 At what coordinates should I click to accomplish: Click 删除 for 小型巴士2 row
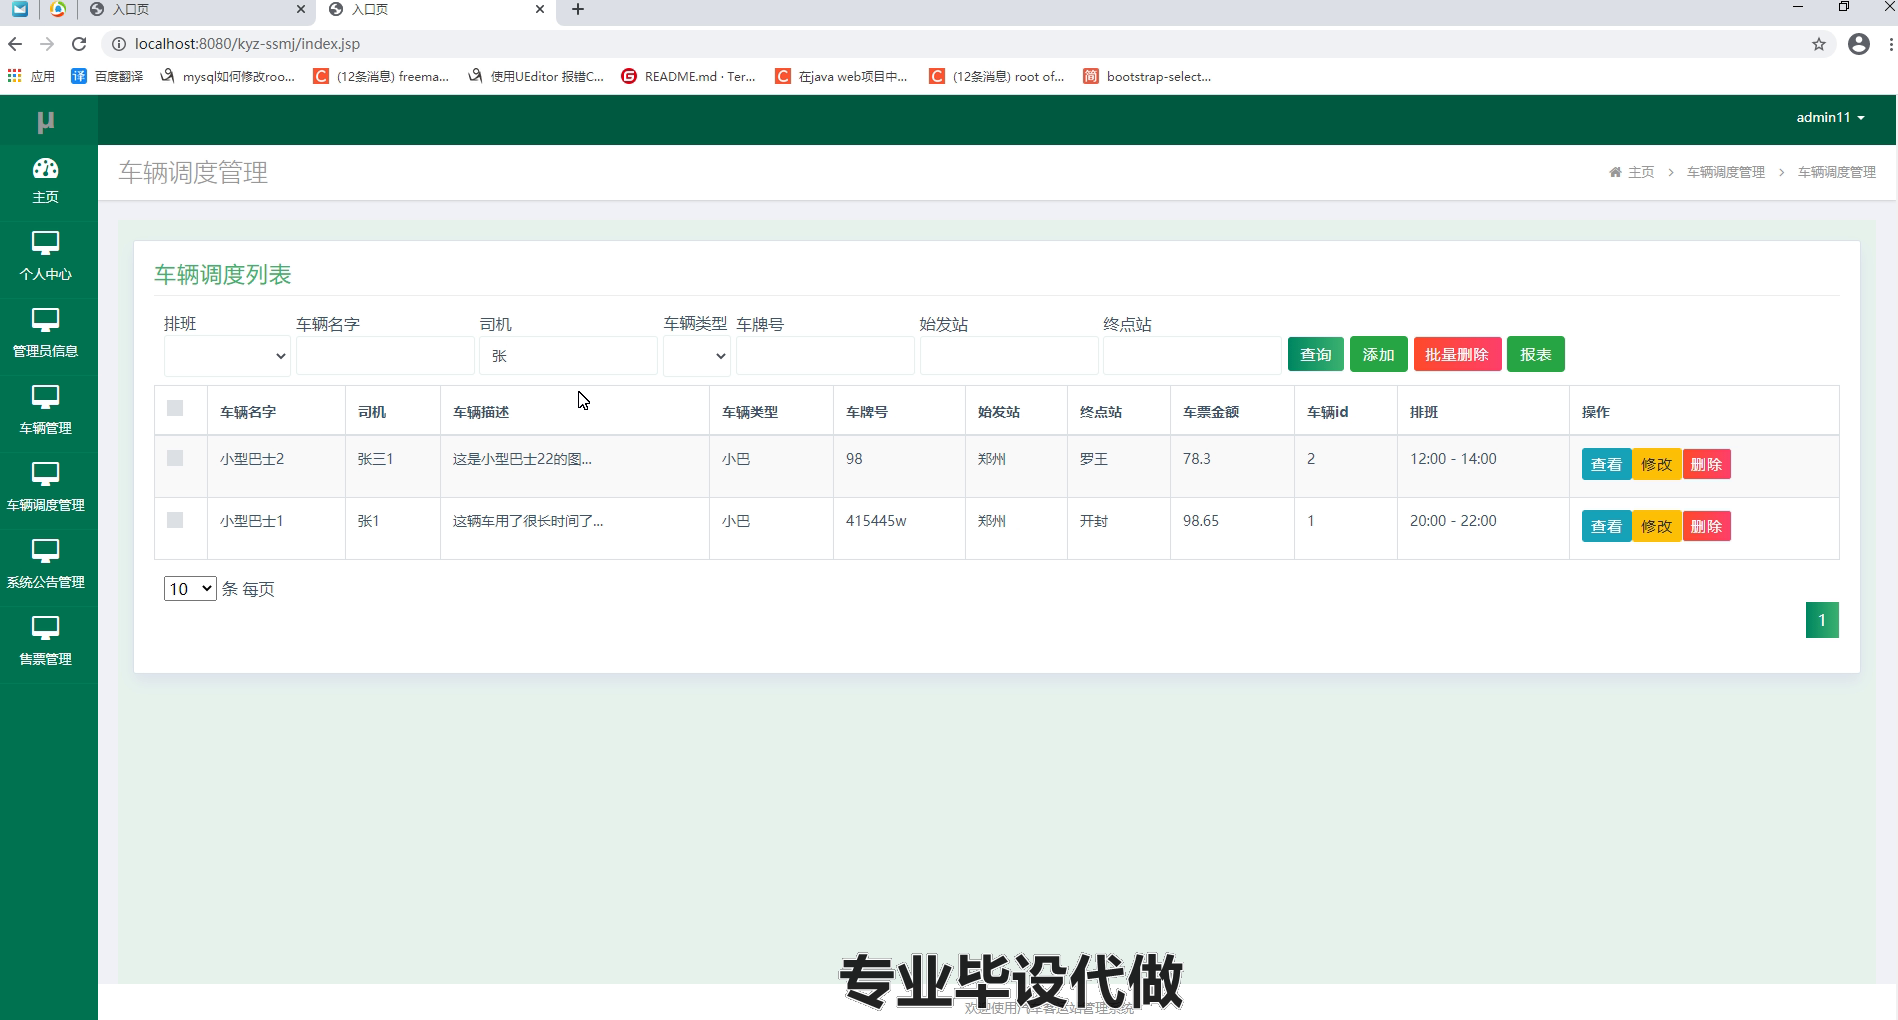point(1706,464)
